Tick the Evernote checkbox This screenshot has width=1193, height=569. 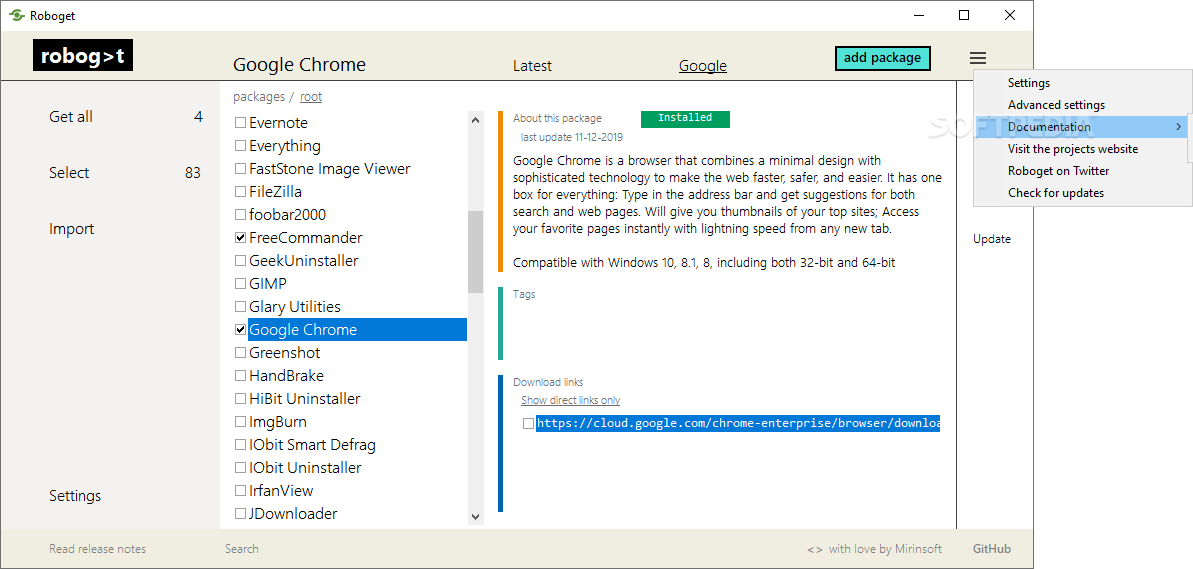(240, 122)
